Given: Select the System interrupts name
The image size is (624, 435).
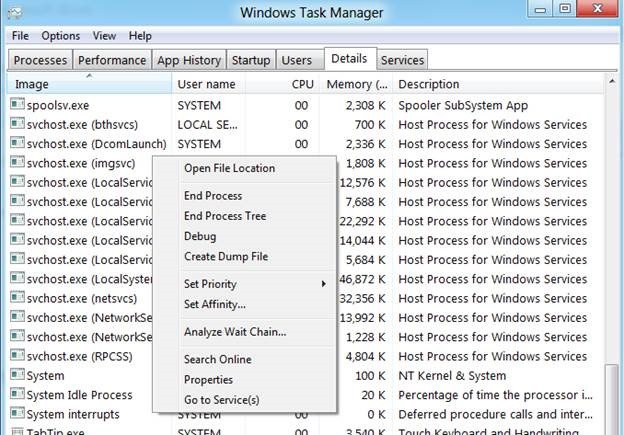Looking at the screenshot, I should pyautogui.click(x=73, y=414).
